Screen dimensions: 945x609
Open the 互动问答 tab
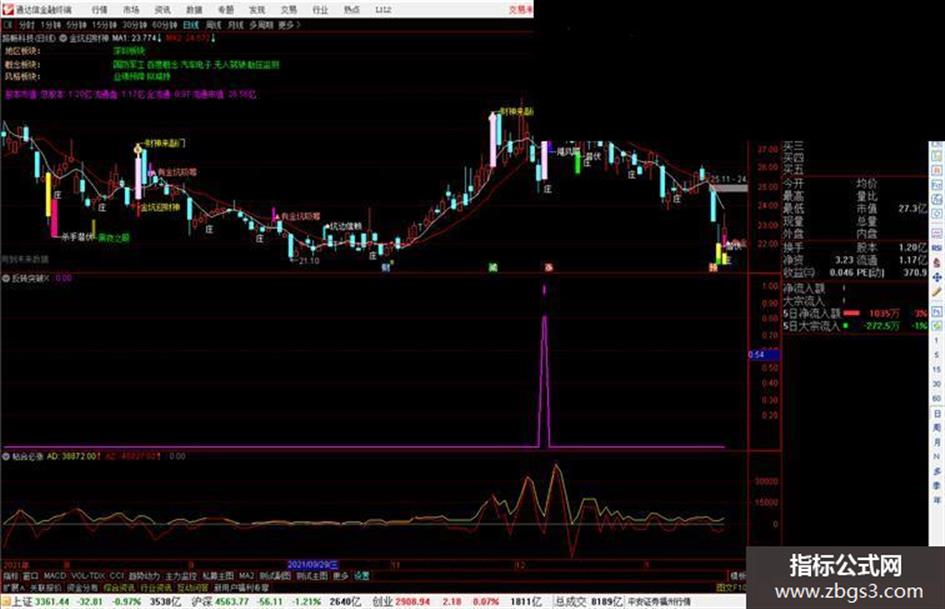(193, 587)
